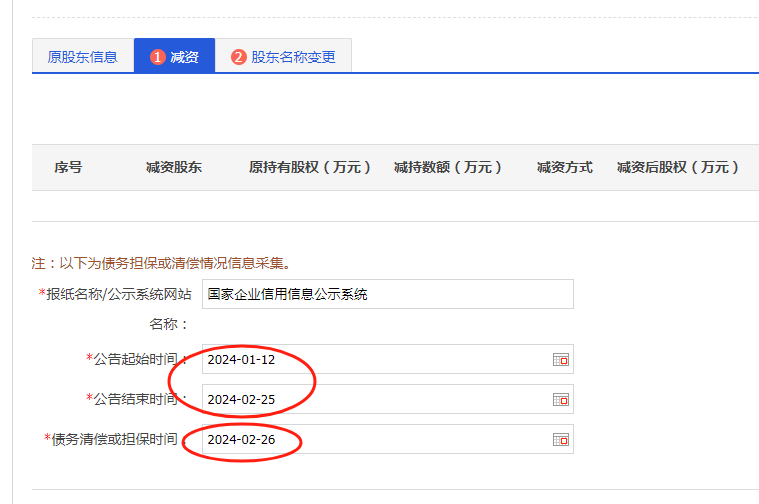Select the 减资 tab
This screenshot has height=504, width=759.
(x=175, y=57)
